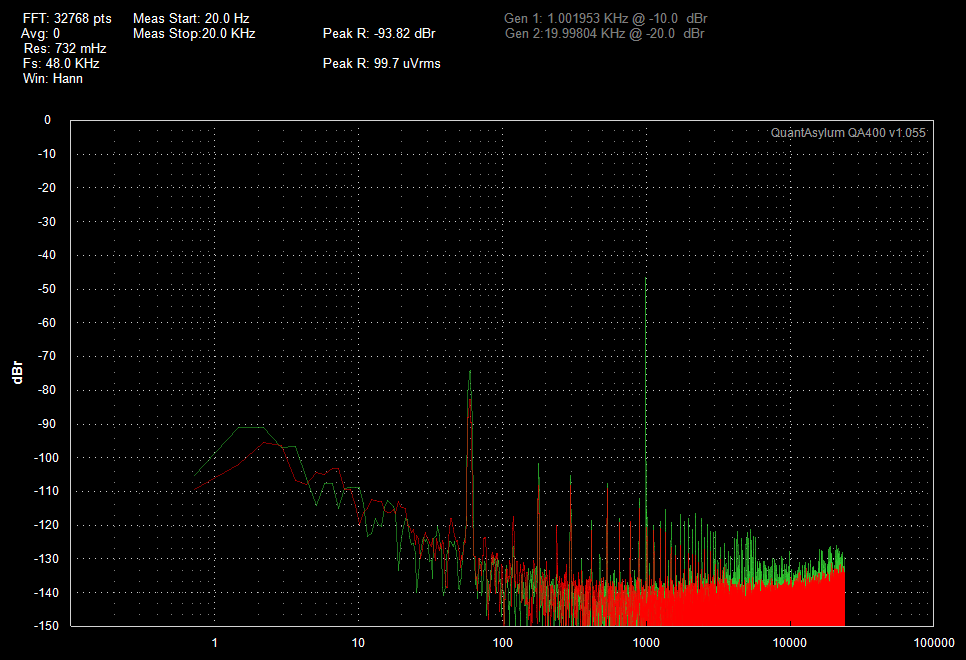Click the -50 label on the dBr axis
This screenshot has width=966, height=660.
(x=46, y=288)
